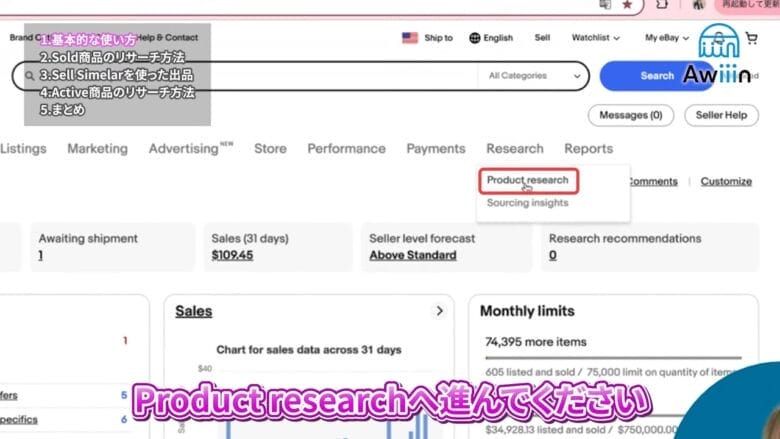The width and height of the screenshot is (780, 439).
Task: Click the browser bookmark star icon
Action: tap(627, 5)
